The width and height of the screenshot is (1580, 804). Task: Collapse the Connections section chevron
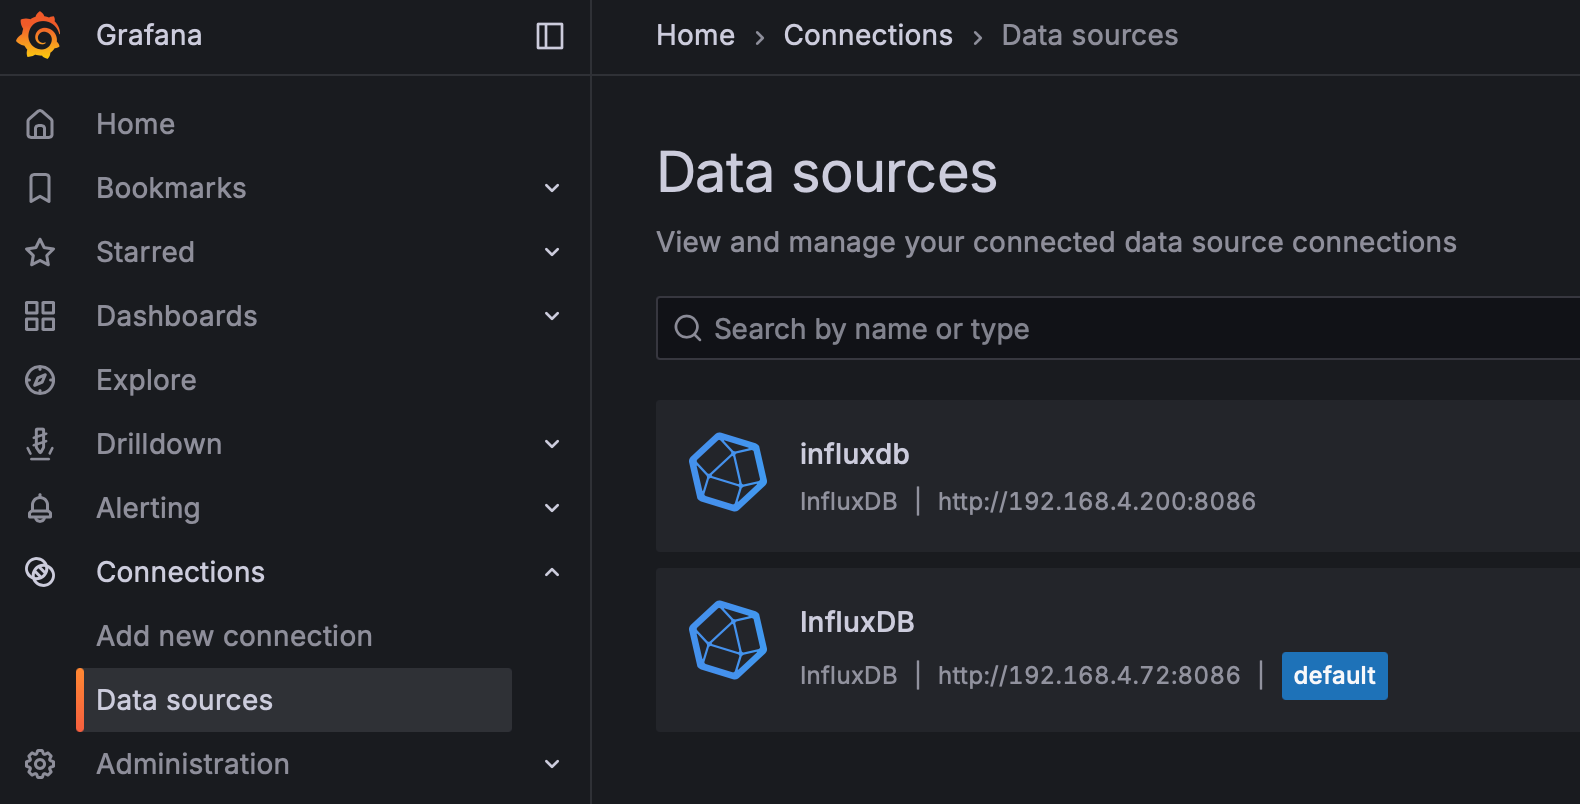pyautogui.click(x=552, y=572)
